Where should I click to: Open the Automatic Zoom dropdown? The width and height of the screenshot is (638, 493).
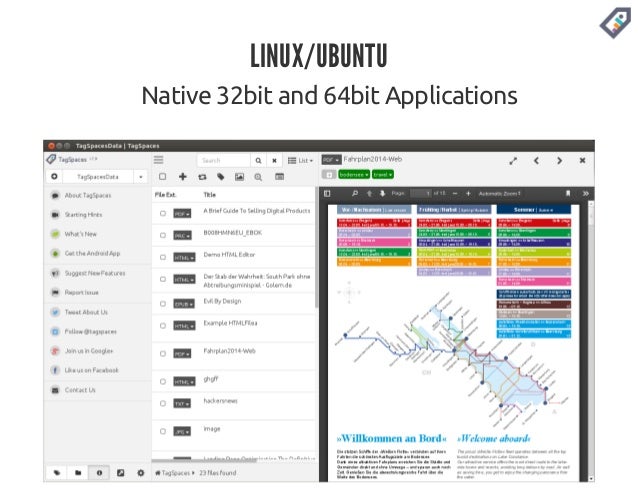(x=499, y=194)
